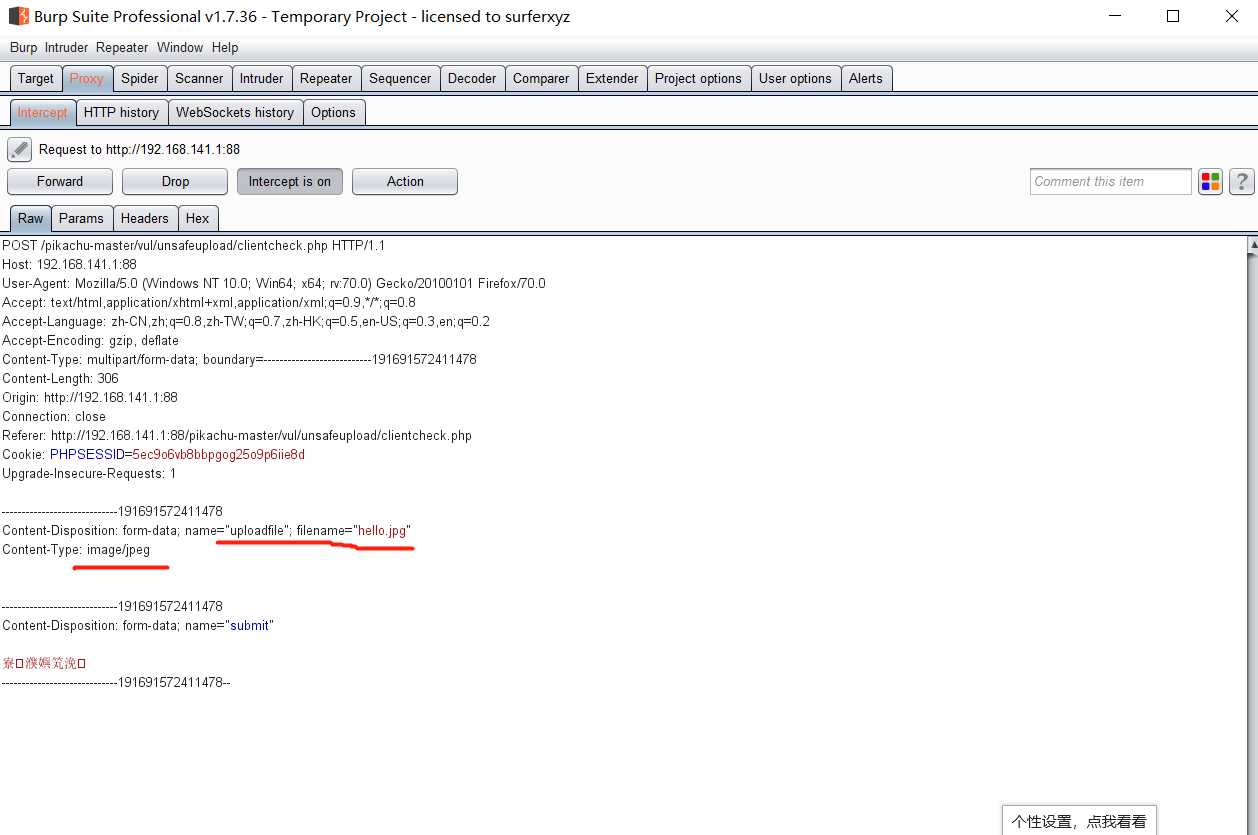
Task: Click the Forward button
Action: pyautogui.click(x=60, y=181)
